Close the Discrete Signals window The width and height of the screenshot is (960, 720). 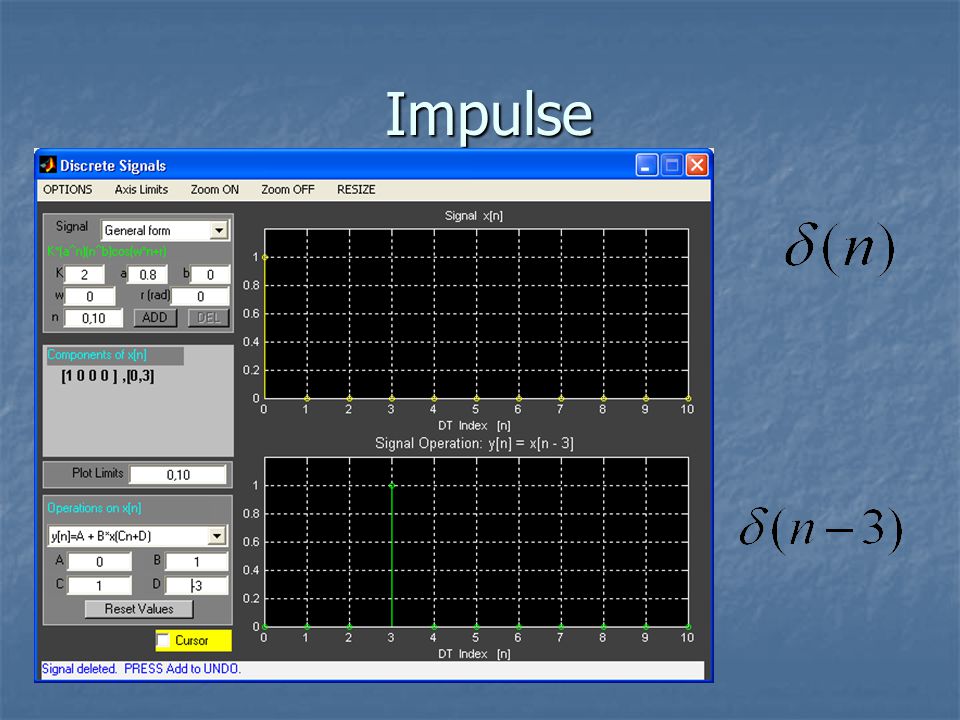pos(697,165)
